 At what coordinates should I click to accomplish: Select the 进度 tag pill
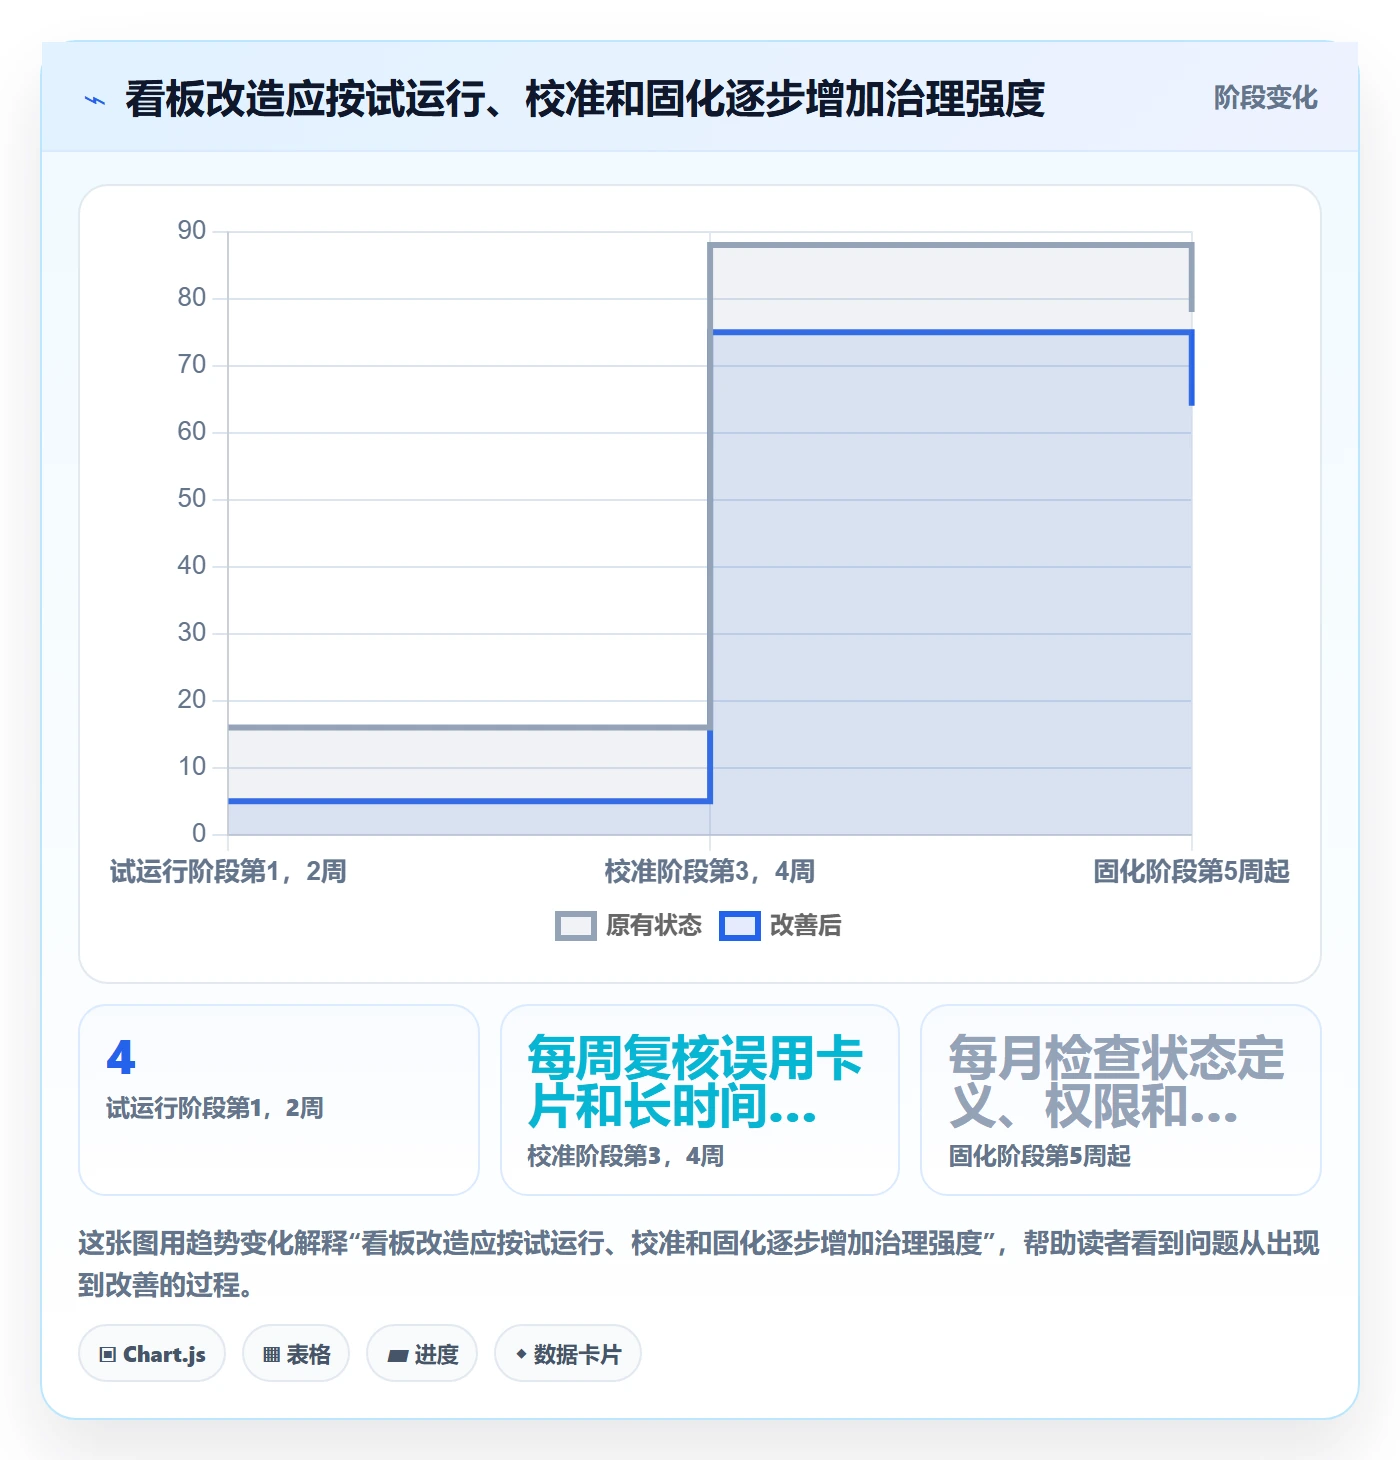(422, 1354)
